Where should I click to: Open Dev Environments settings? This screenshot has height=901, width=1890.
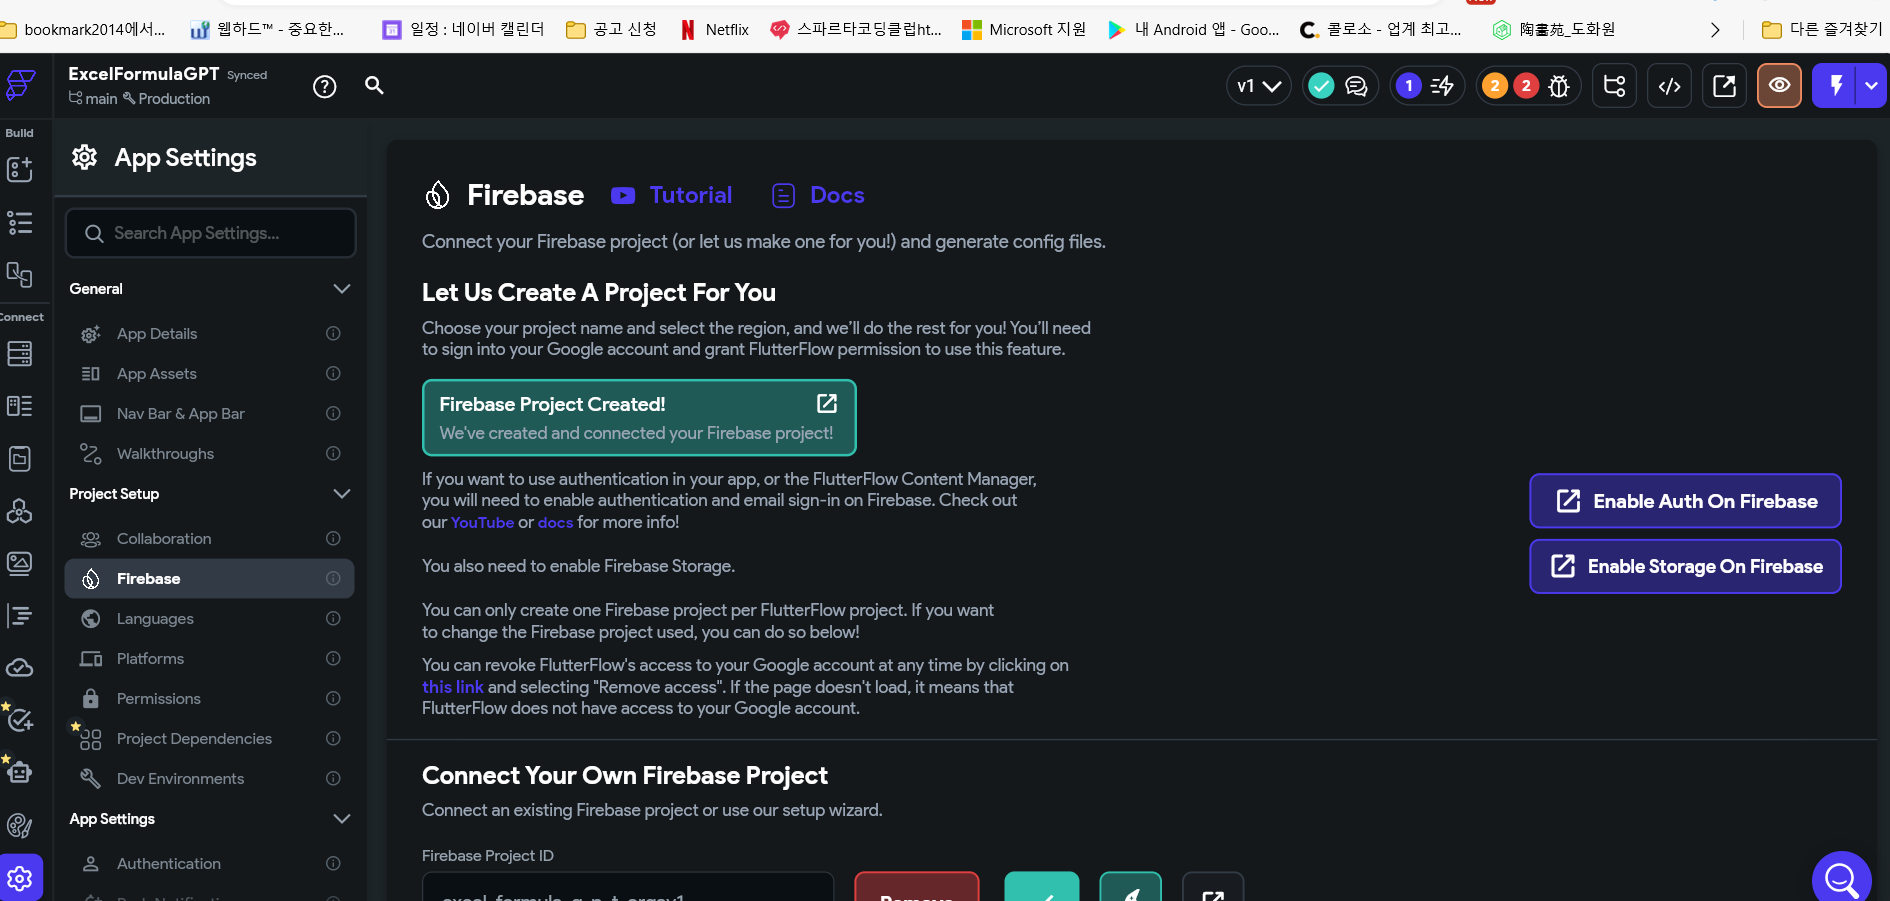point(209,779)
